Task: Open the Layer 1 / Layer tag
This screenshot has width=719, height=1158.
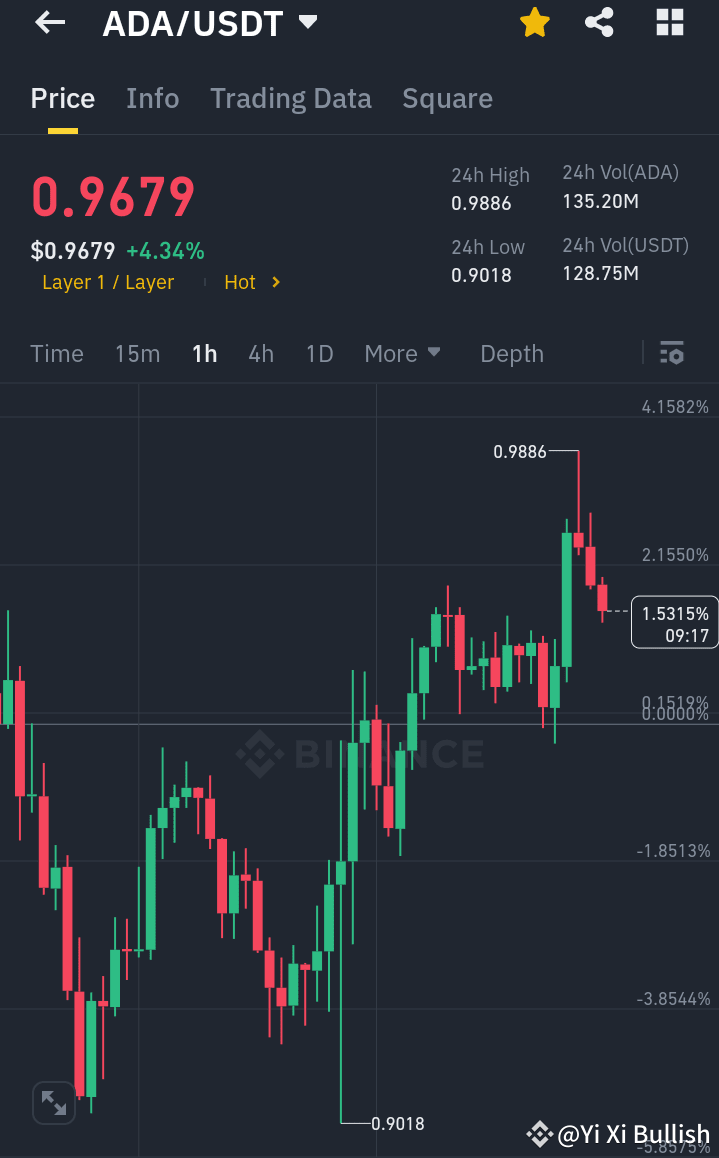Action: coord(108,282)
